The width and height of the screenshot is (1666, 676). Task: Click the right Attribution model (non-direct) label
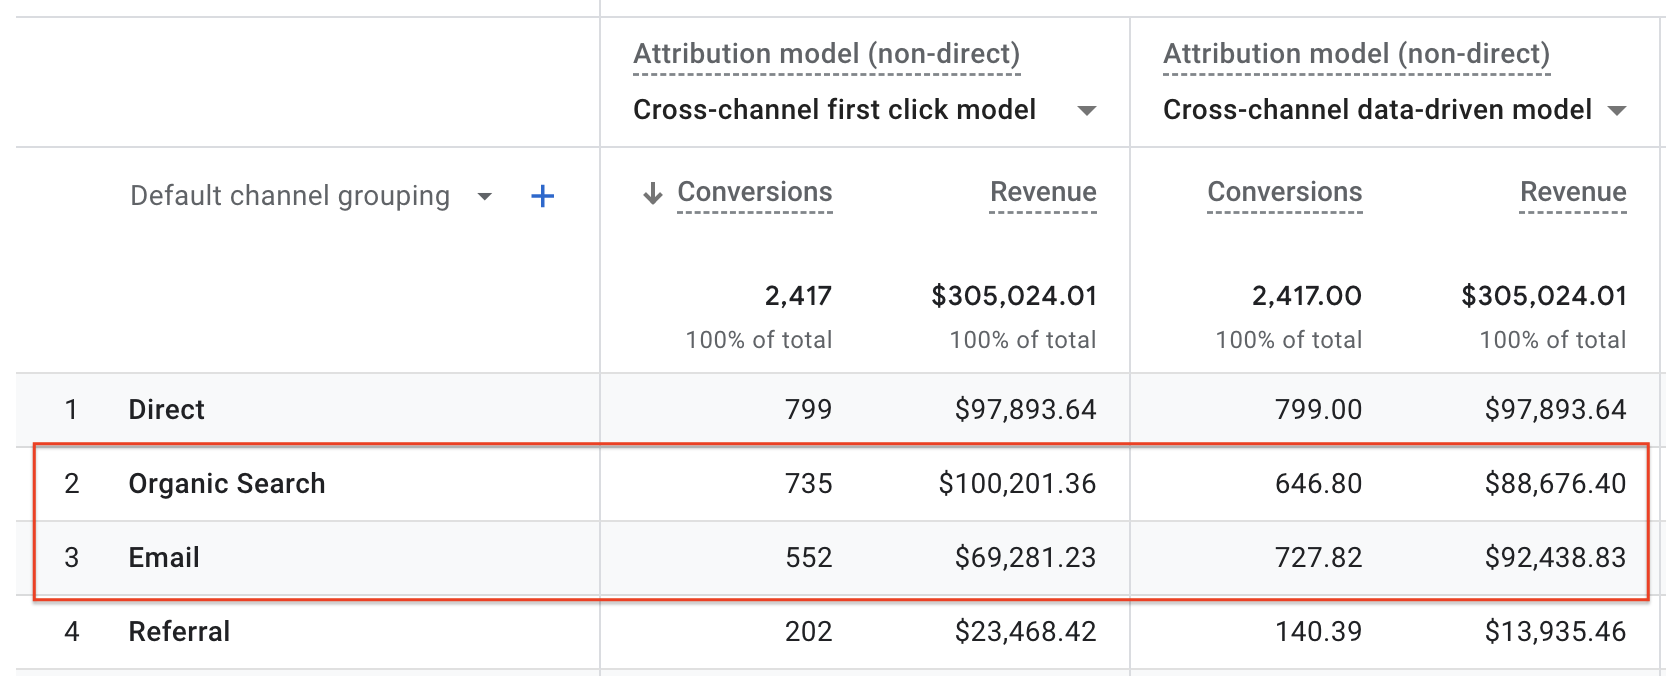tap(1357, 54)
